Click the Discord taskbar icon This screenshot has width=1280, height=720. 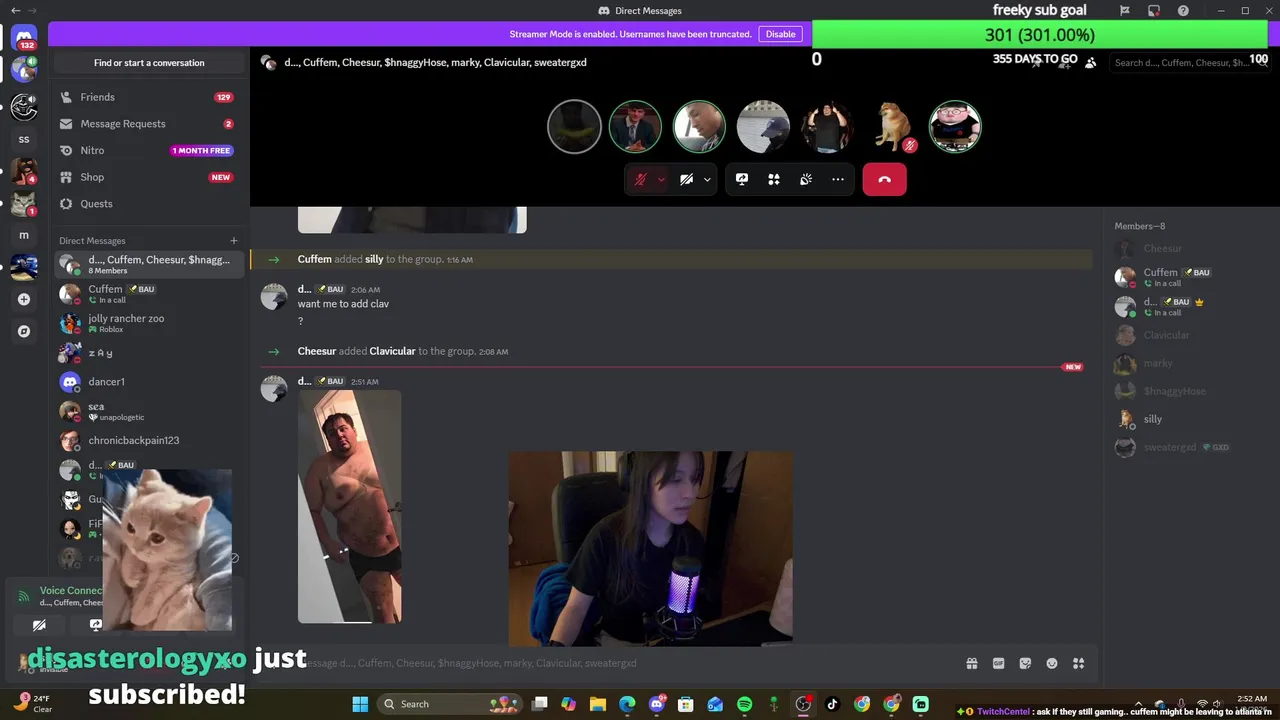click(657, 704)
